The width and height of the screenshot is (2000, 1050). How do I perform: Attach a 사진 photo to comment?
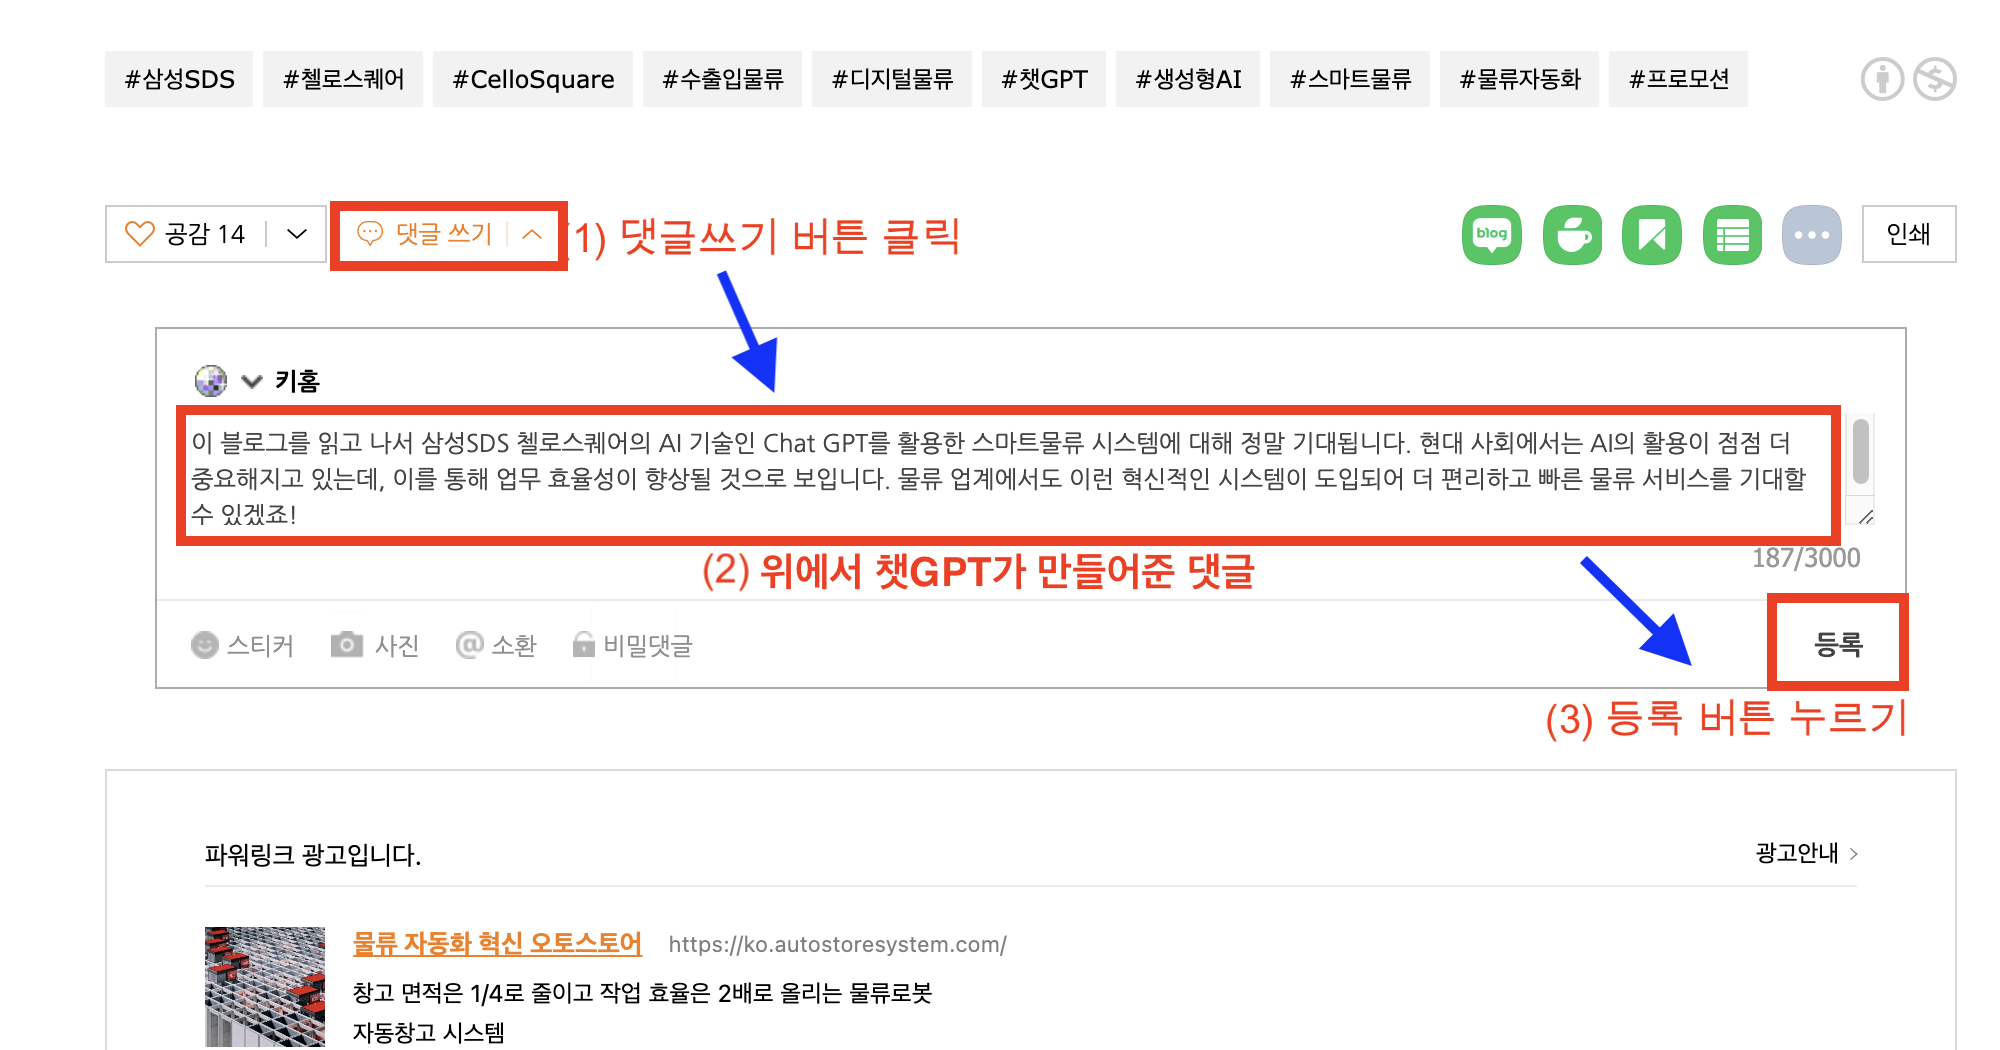[x=375, y=645]
